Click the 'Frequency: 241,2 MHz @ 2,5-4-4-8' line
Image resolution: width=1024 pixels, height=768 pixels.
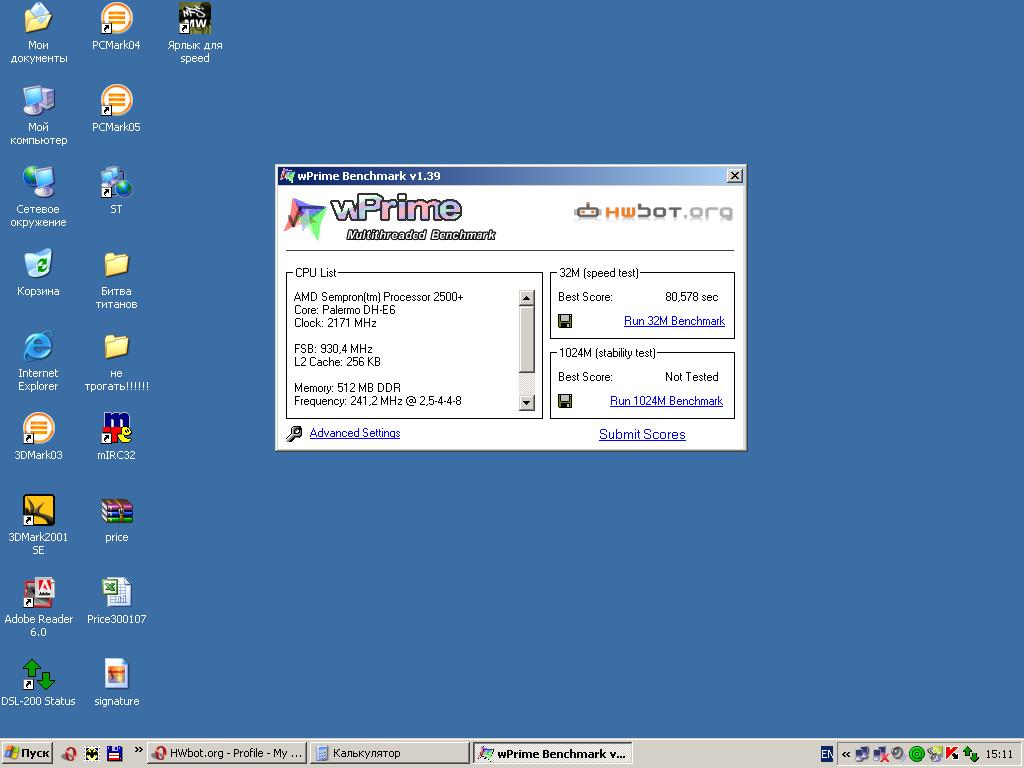tap(377, 400)
